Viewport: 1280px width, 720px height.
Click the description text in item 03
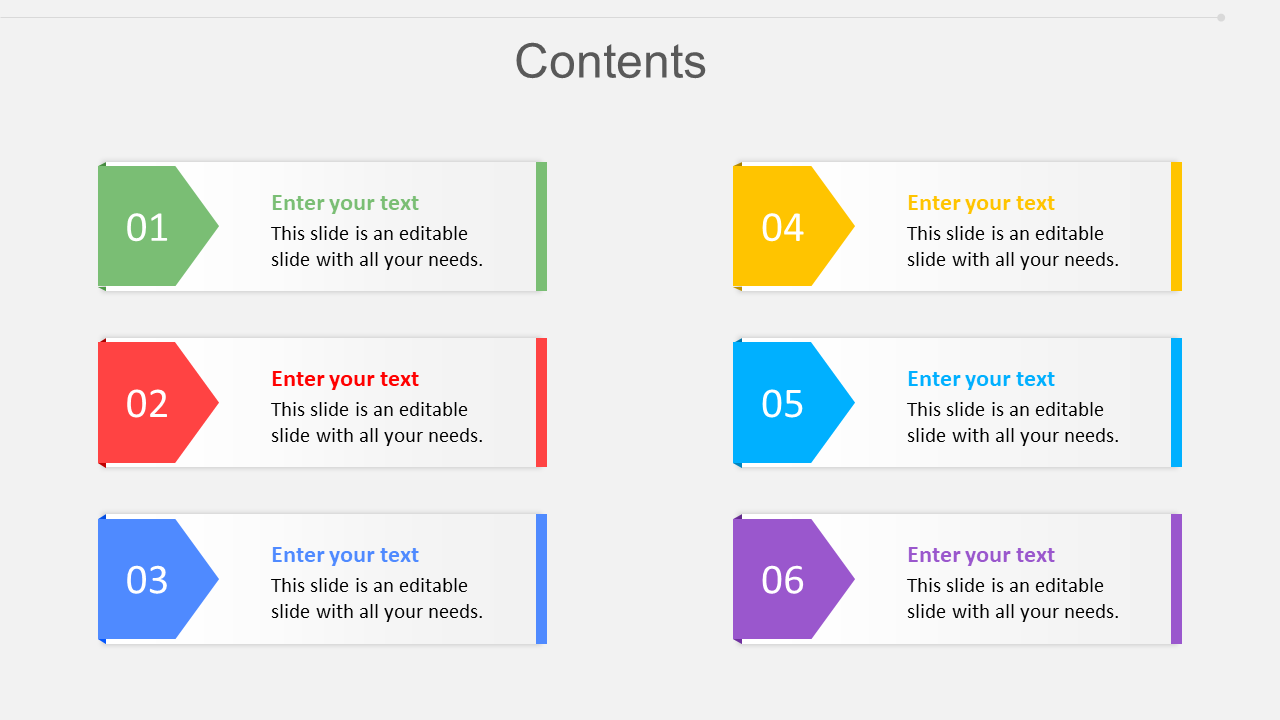click(377, 599)
